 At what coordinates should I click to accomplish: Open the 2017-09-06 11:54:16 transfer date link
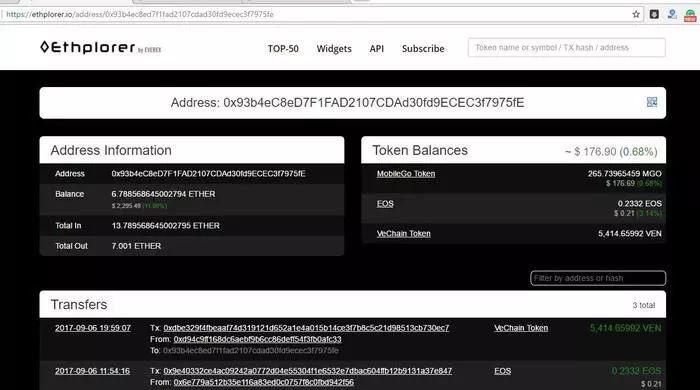pos(92,371)
